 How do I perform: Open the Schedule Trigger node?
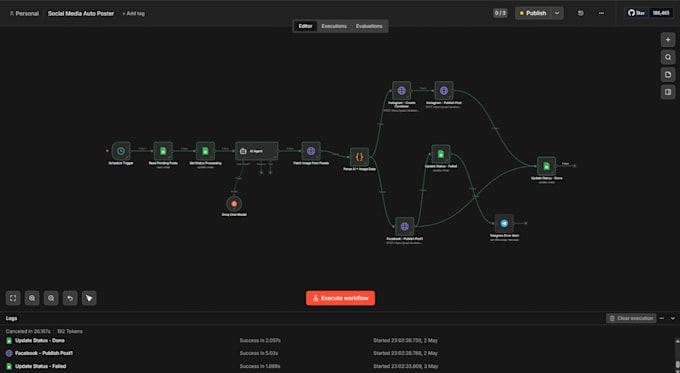(121, 151)
